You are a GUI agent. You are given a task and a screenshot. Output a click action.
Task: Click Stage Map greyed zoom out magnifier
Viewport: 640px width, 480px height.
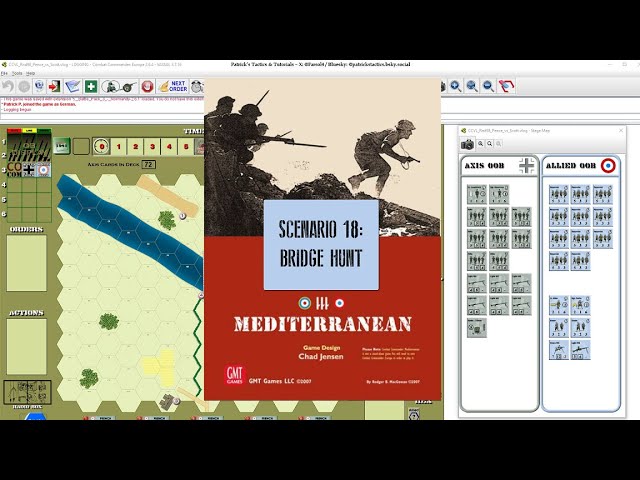(498, 144)
